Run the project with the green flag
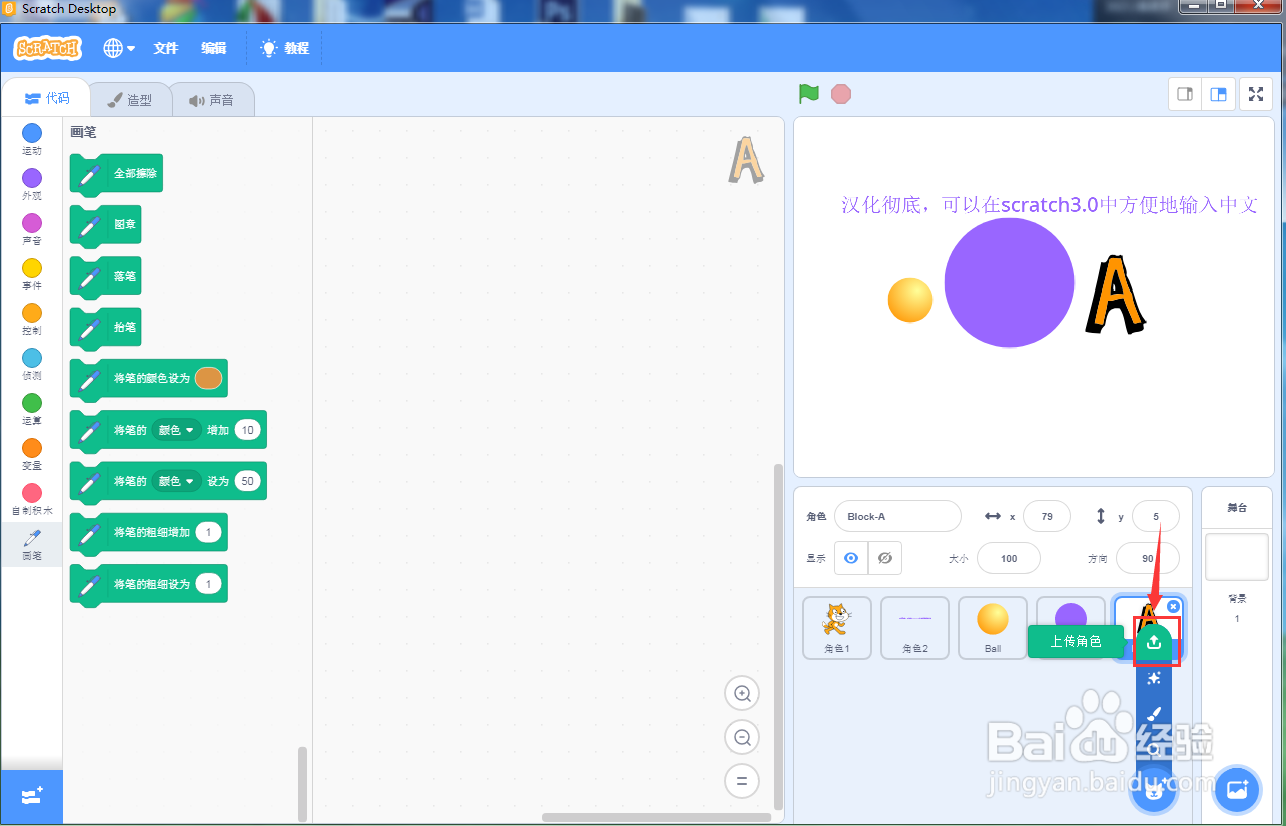 tap(808, 93)
